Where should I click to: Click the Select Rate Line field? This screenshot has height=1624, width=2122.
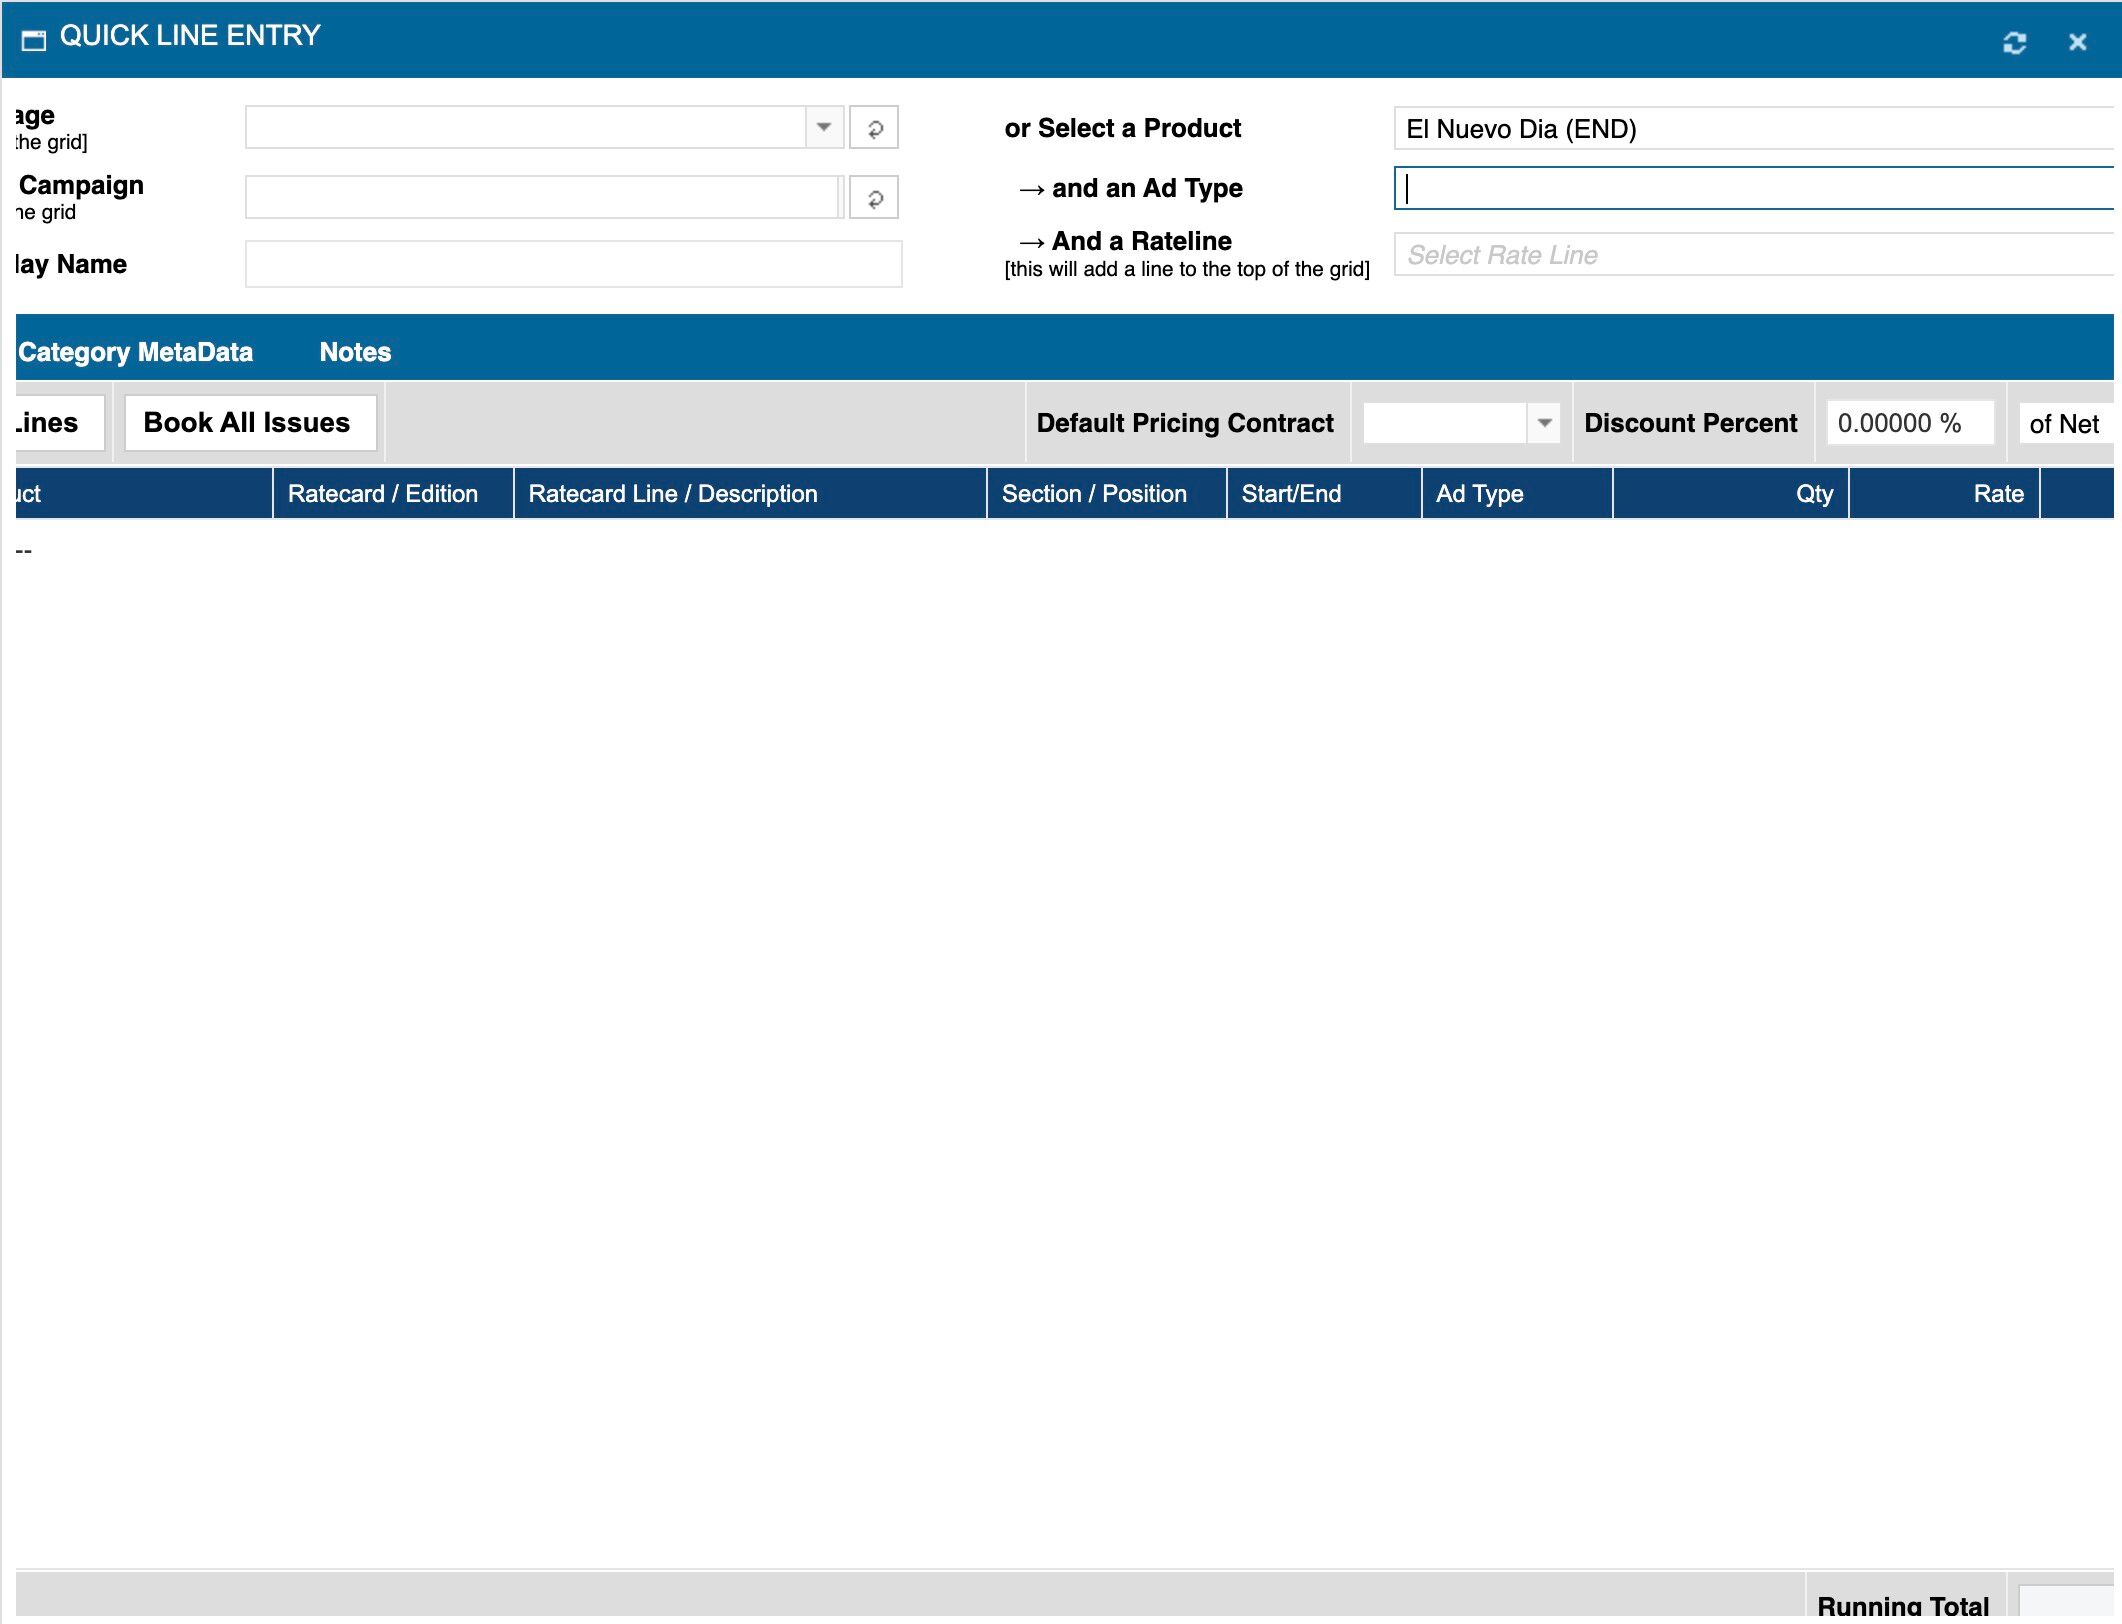coord(1750,255)
